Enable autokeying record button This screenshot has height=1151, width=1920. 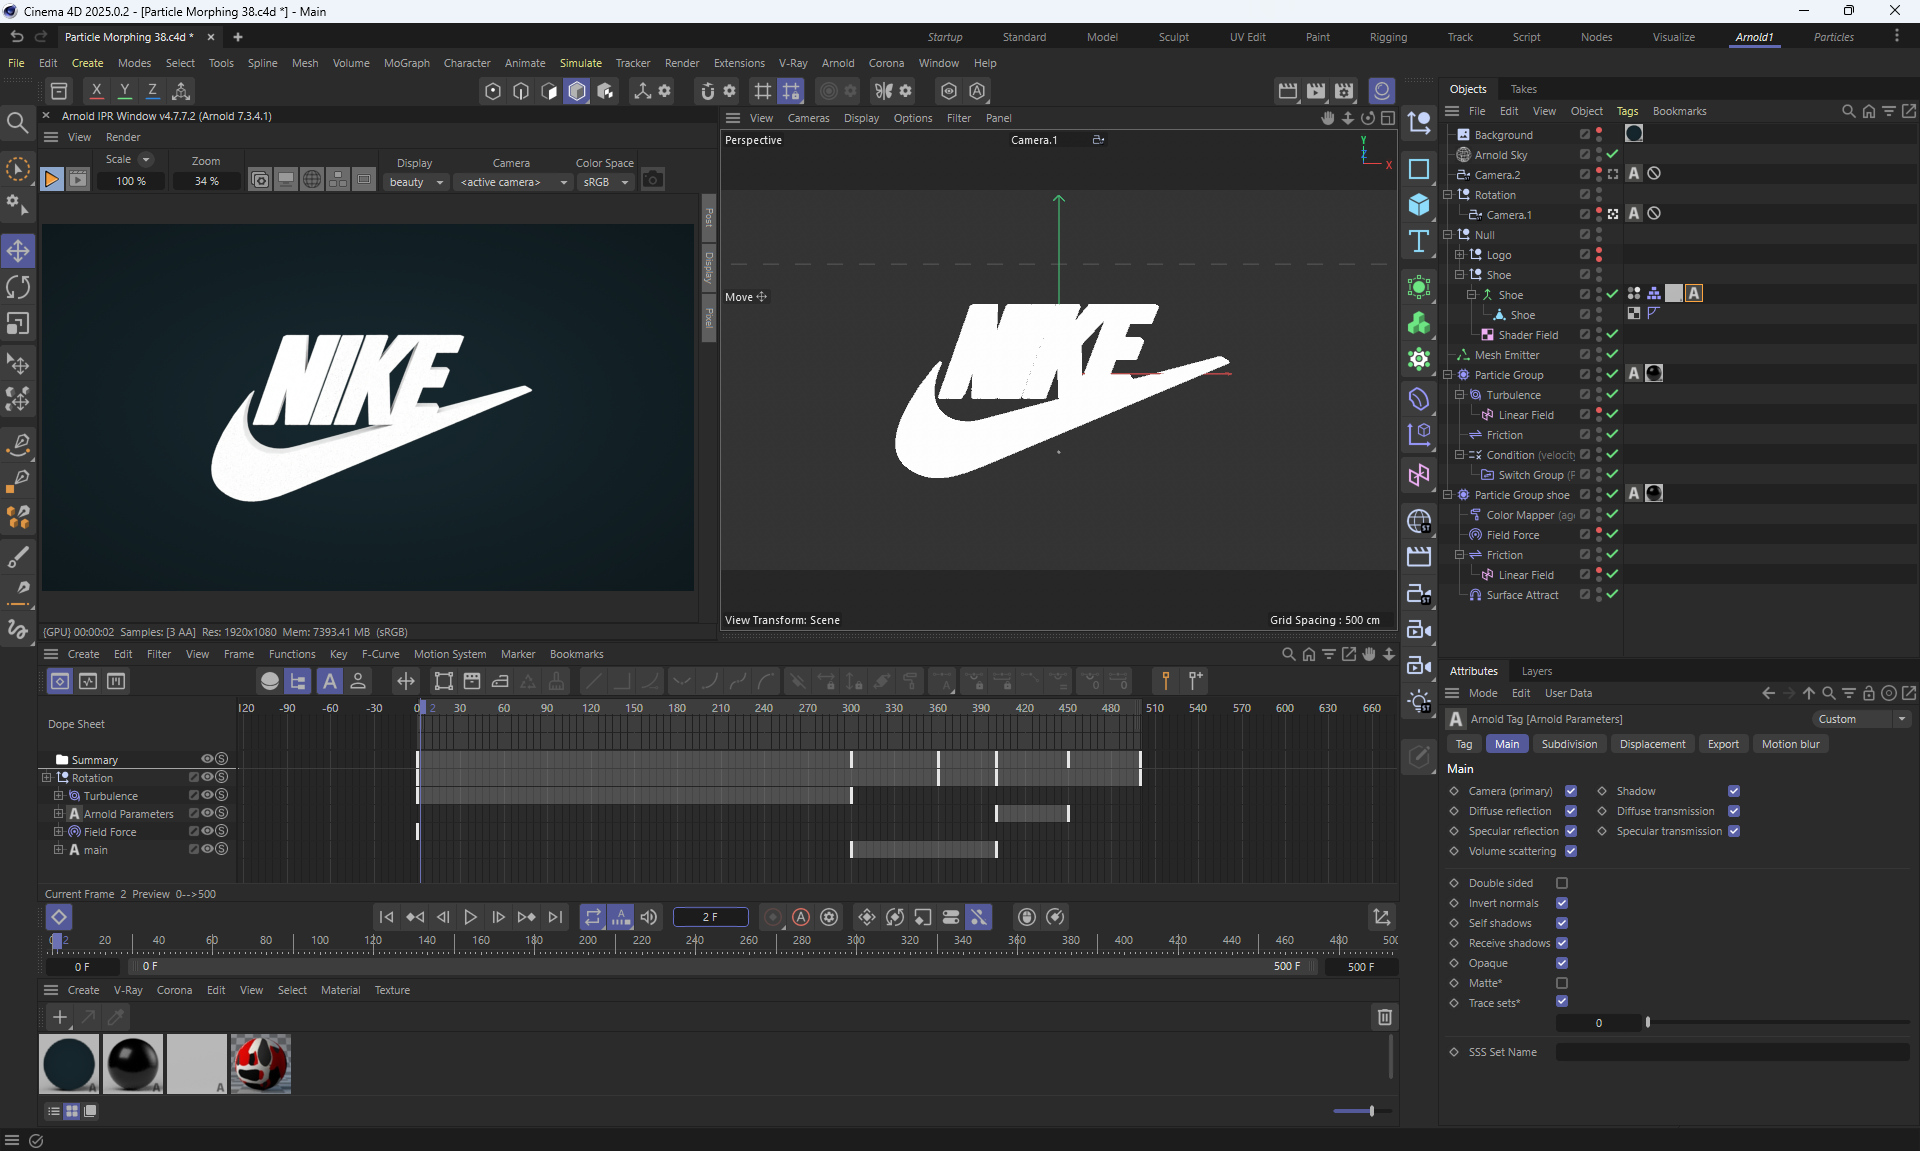click(801, 917)
